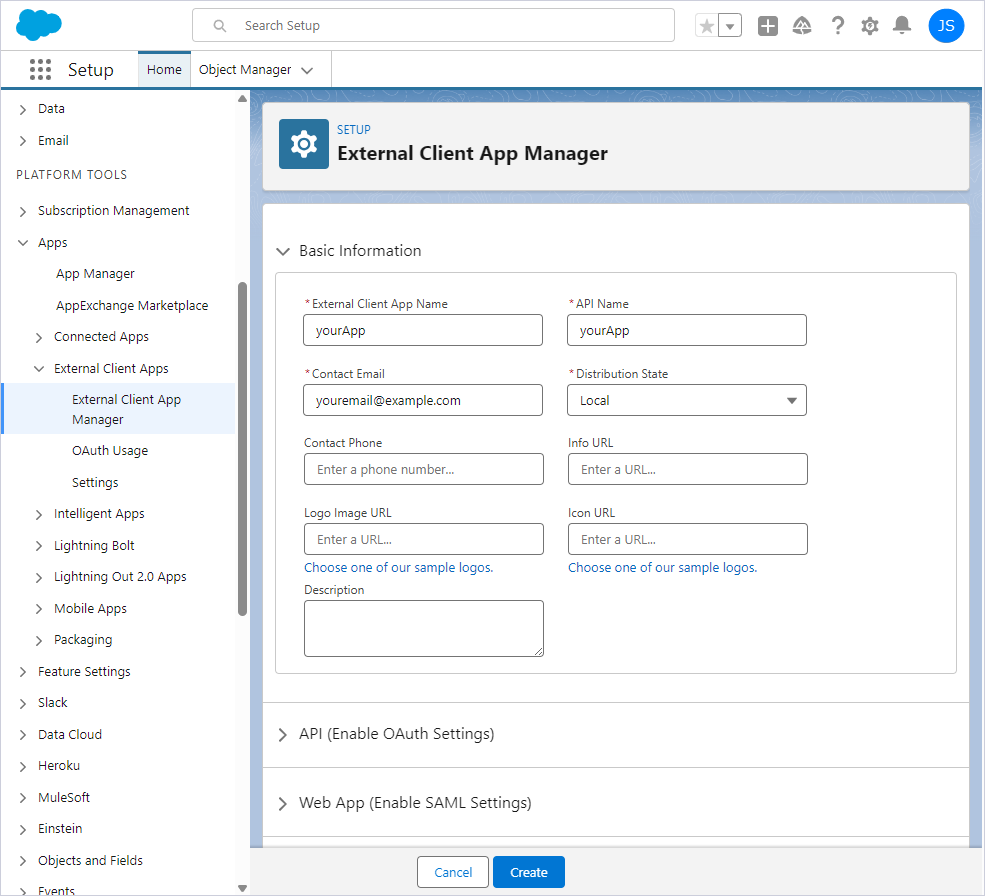Click the Logo Image URL field
The width and height of the screenshot is (985, 896).
tap(423, 539)
